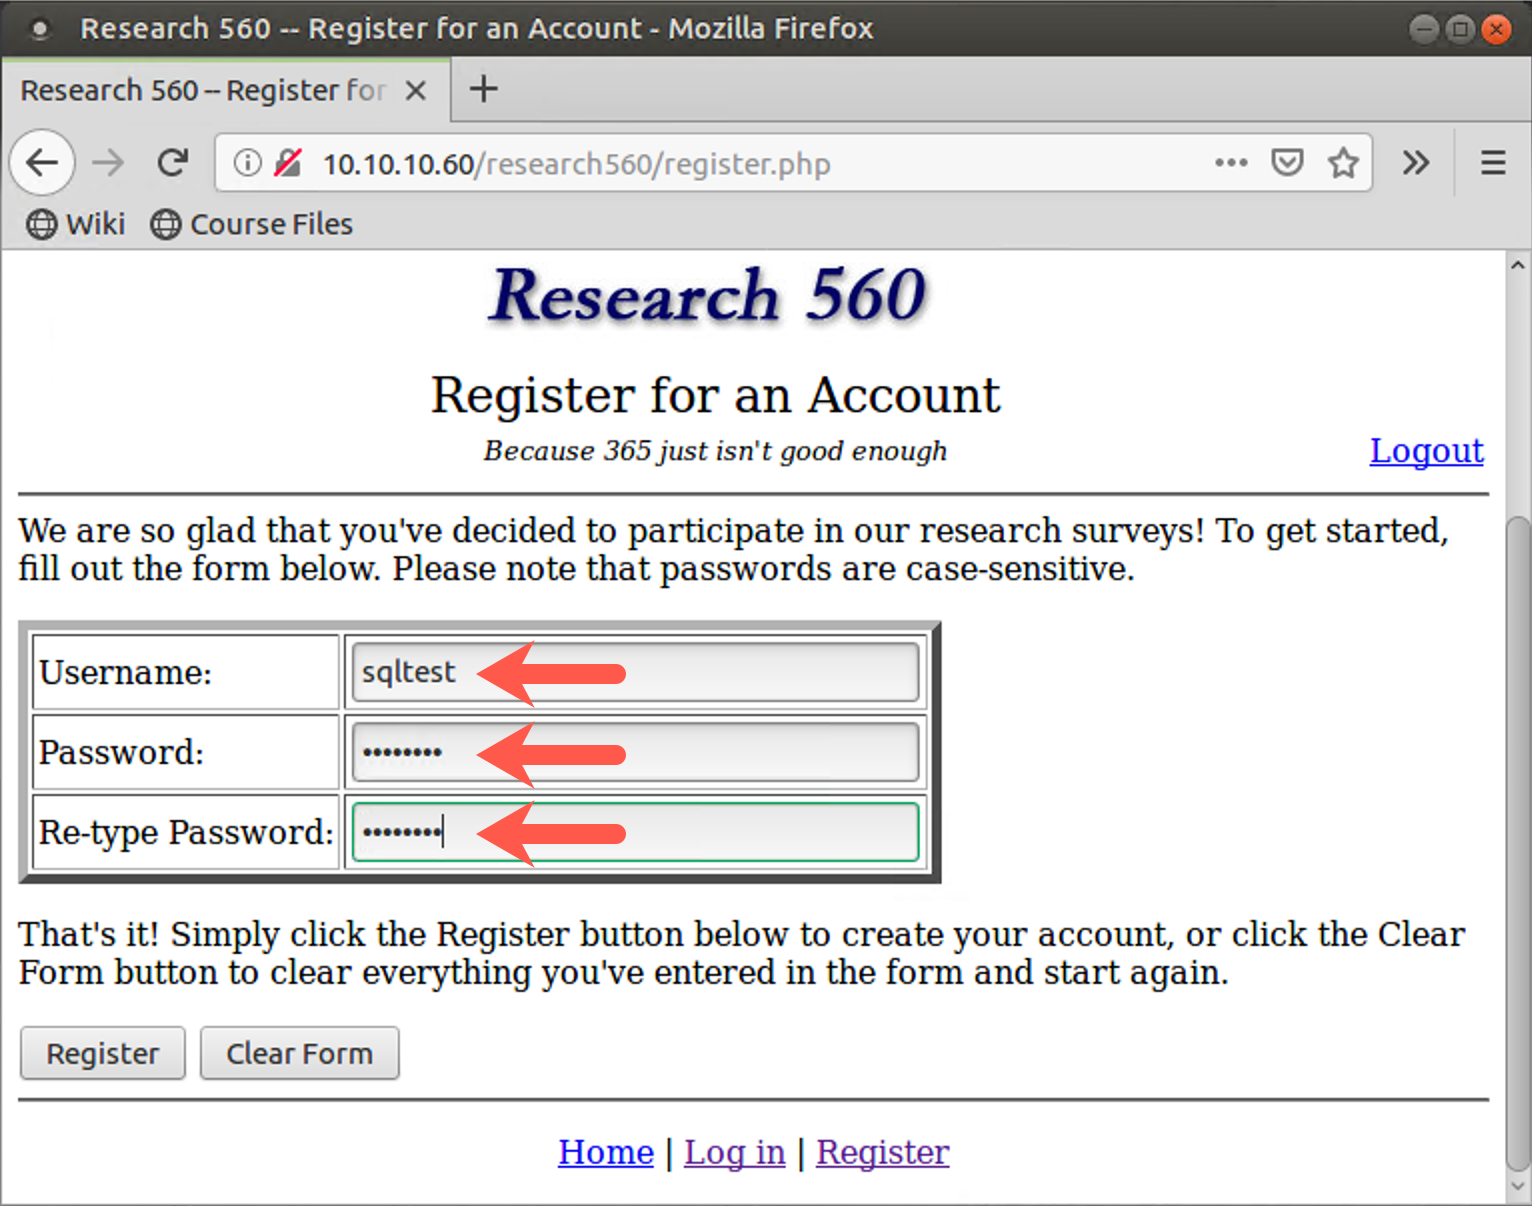Click the Logout link

pos(1426,451)
